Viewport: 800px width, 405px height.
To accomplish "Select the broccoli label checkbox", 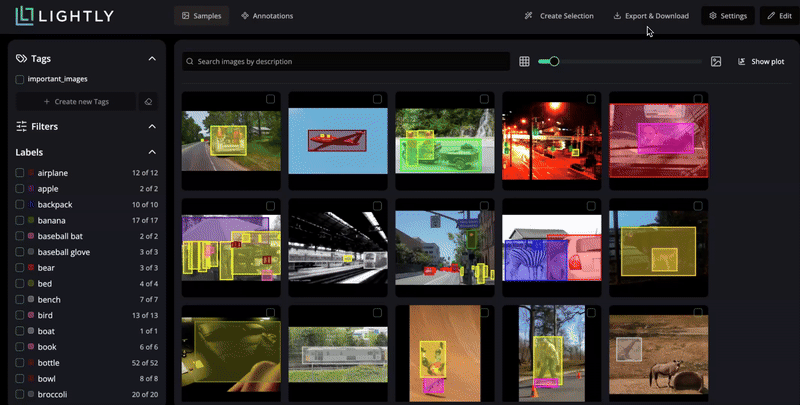I will click(19, 394).
